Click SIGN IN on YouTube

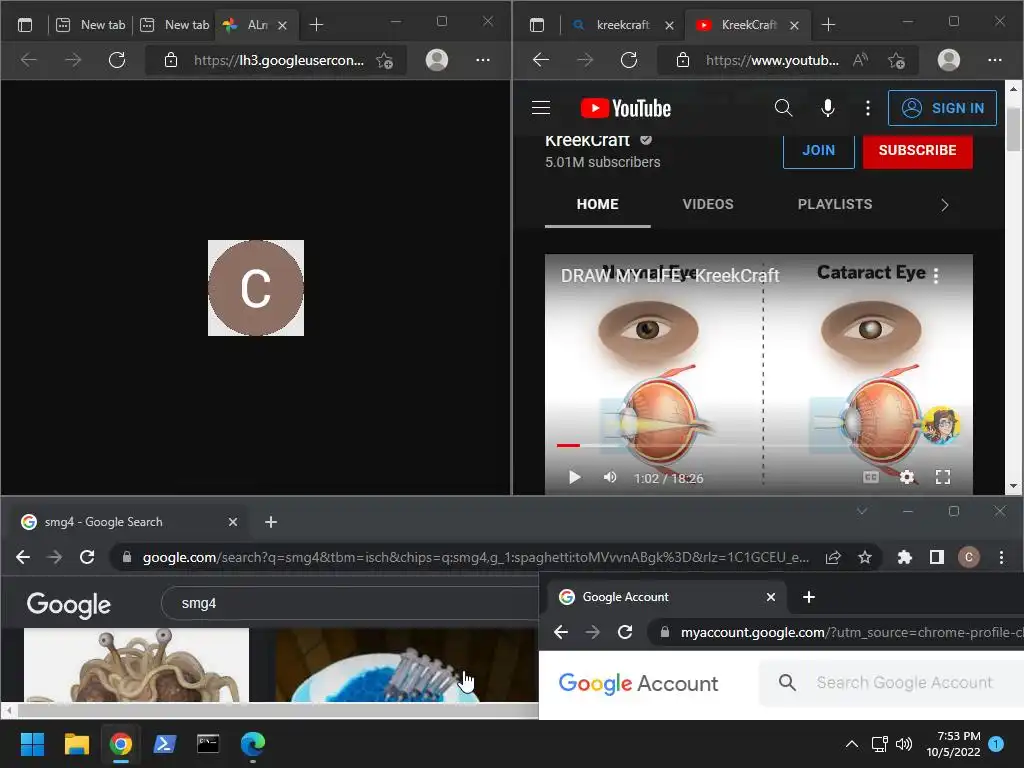[942, 108]
